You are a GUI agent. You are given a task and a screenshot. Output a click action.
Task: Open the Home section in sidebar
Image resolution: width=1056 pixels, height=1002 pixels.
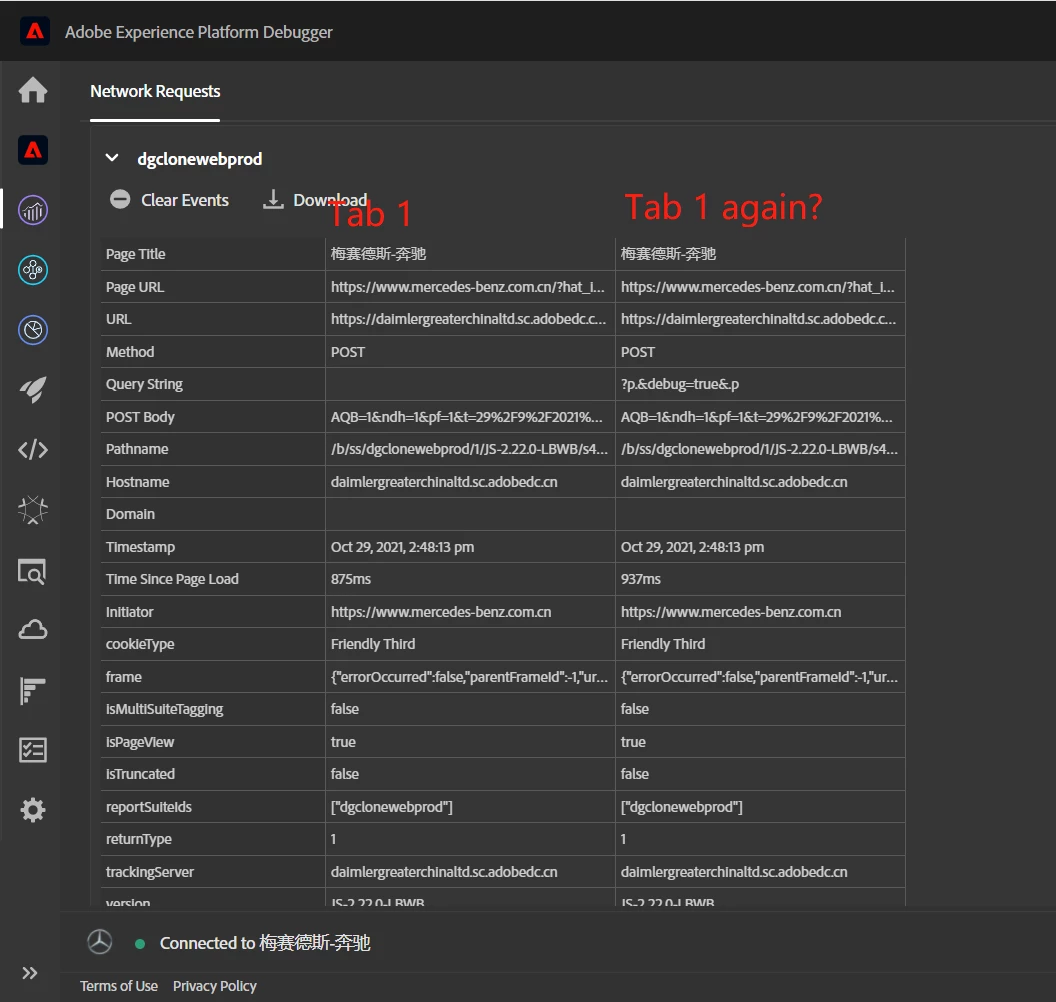coord(32,90)
